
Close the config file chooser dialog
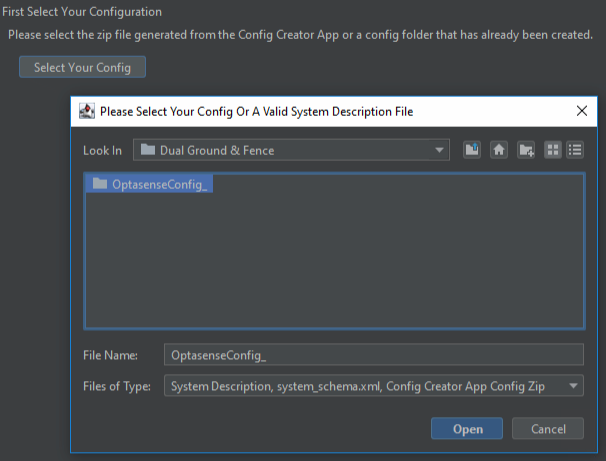[x=581, y=111]
